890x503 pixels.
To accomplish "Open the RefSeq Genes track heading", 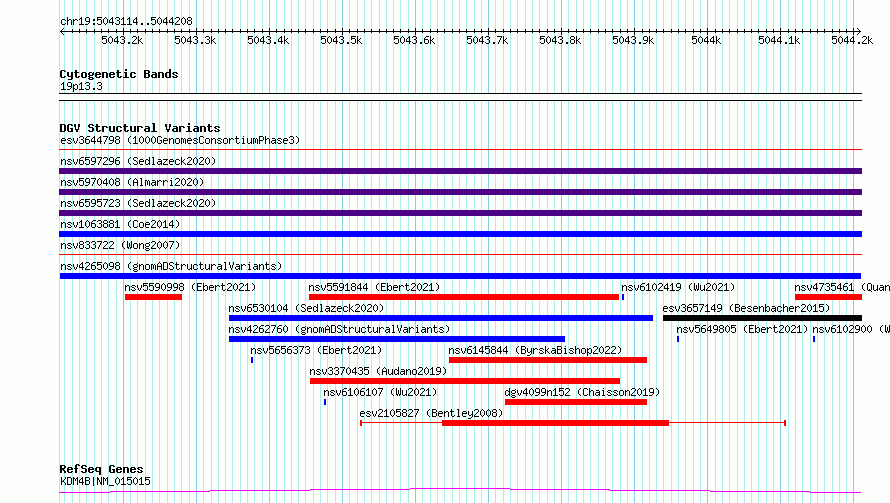I will tap(101, 469).
